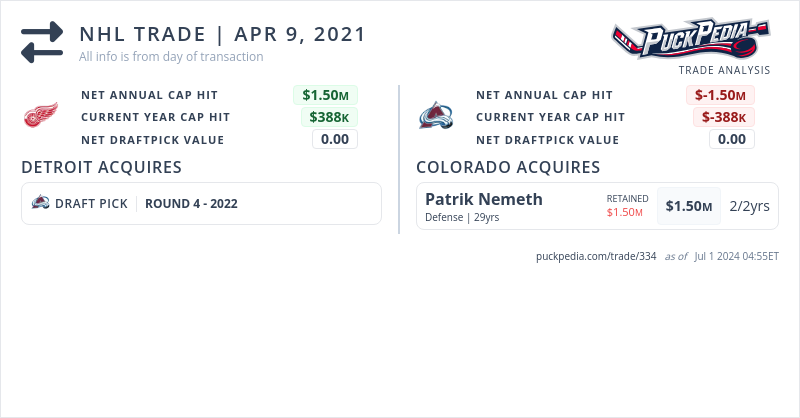This screenshot has width=800, height=418.
Task: Open the Patrik Nemeth player link
Action: coord(484,199)
